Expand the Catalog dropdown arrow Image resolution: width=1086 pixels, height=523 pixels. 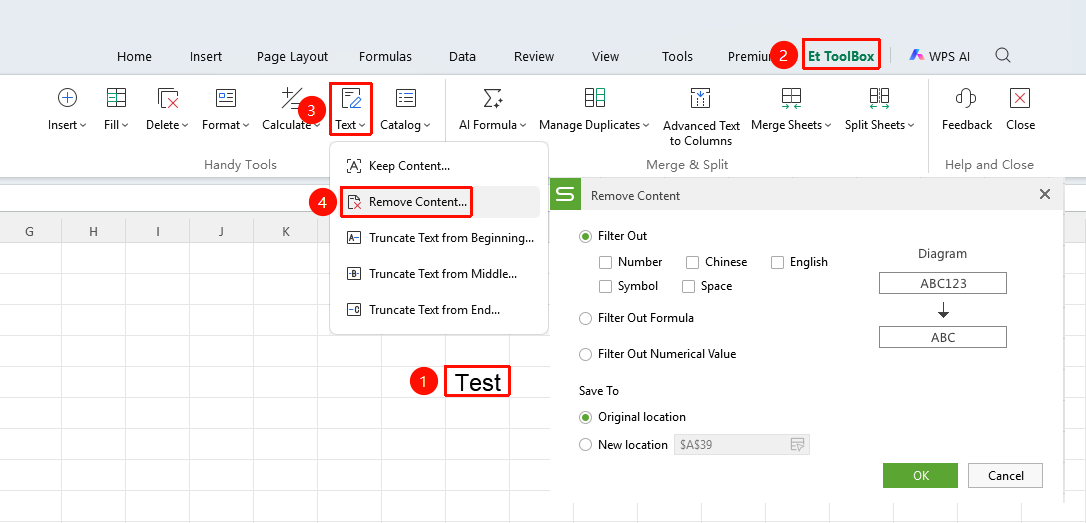[x=427, y=125]
